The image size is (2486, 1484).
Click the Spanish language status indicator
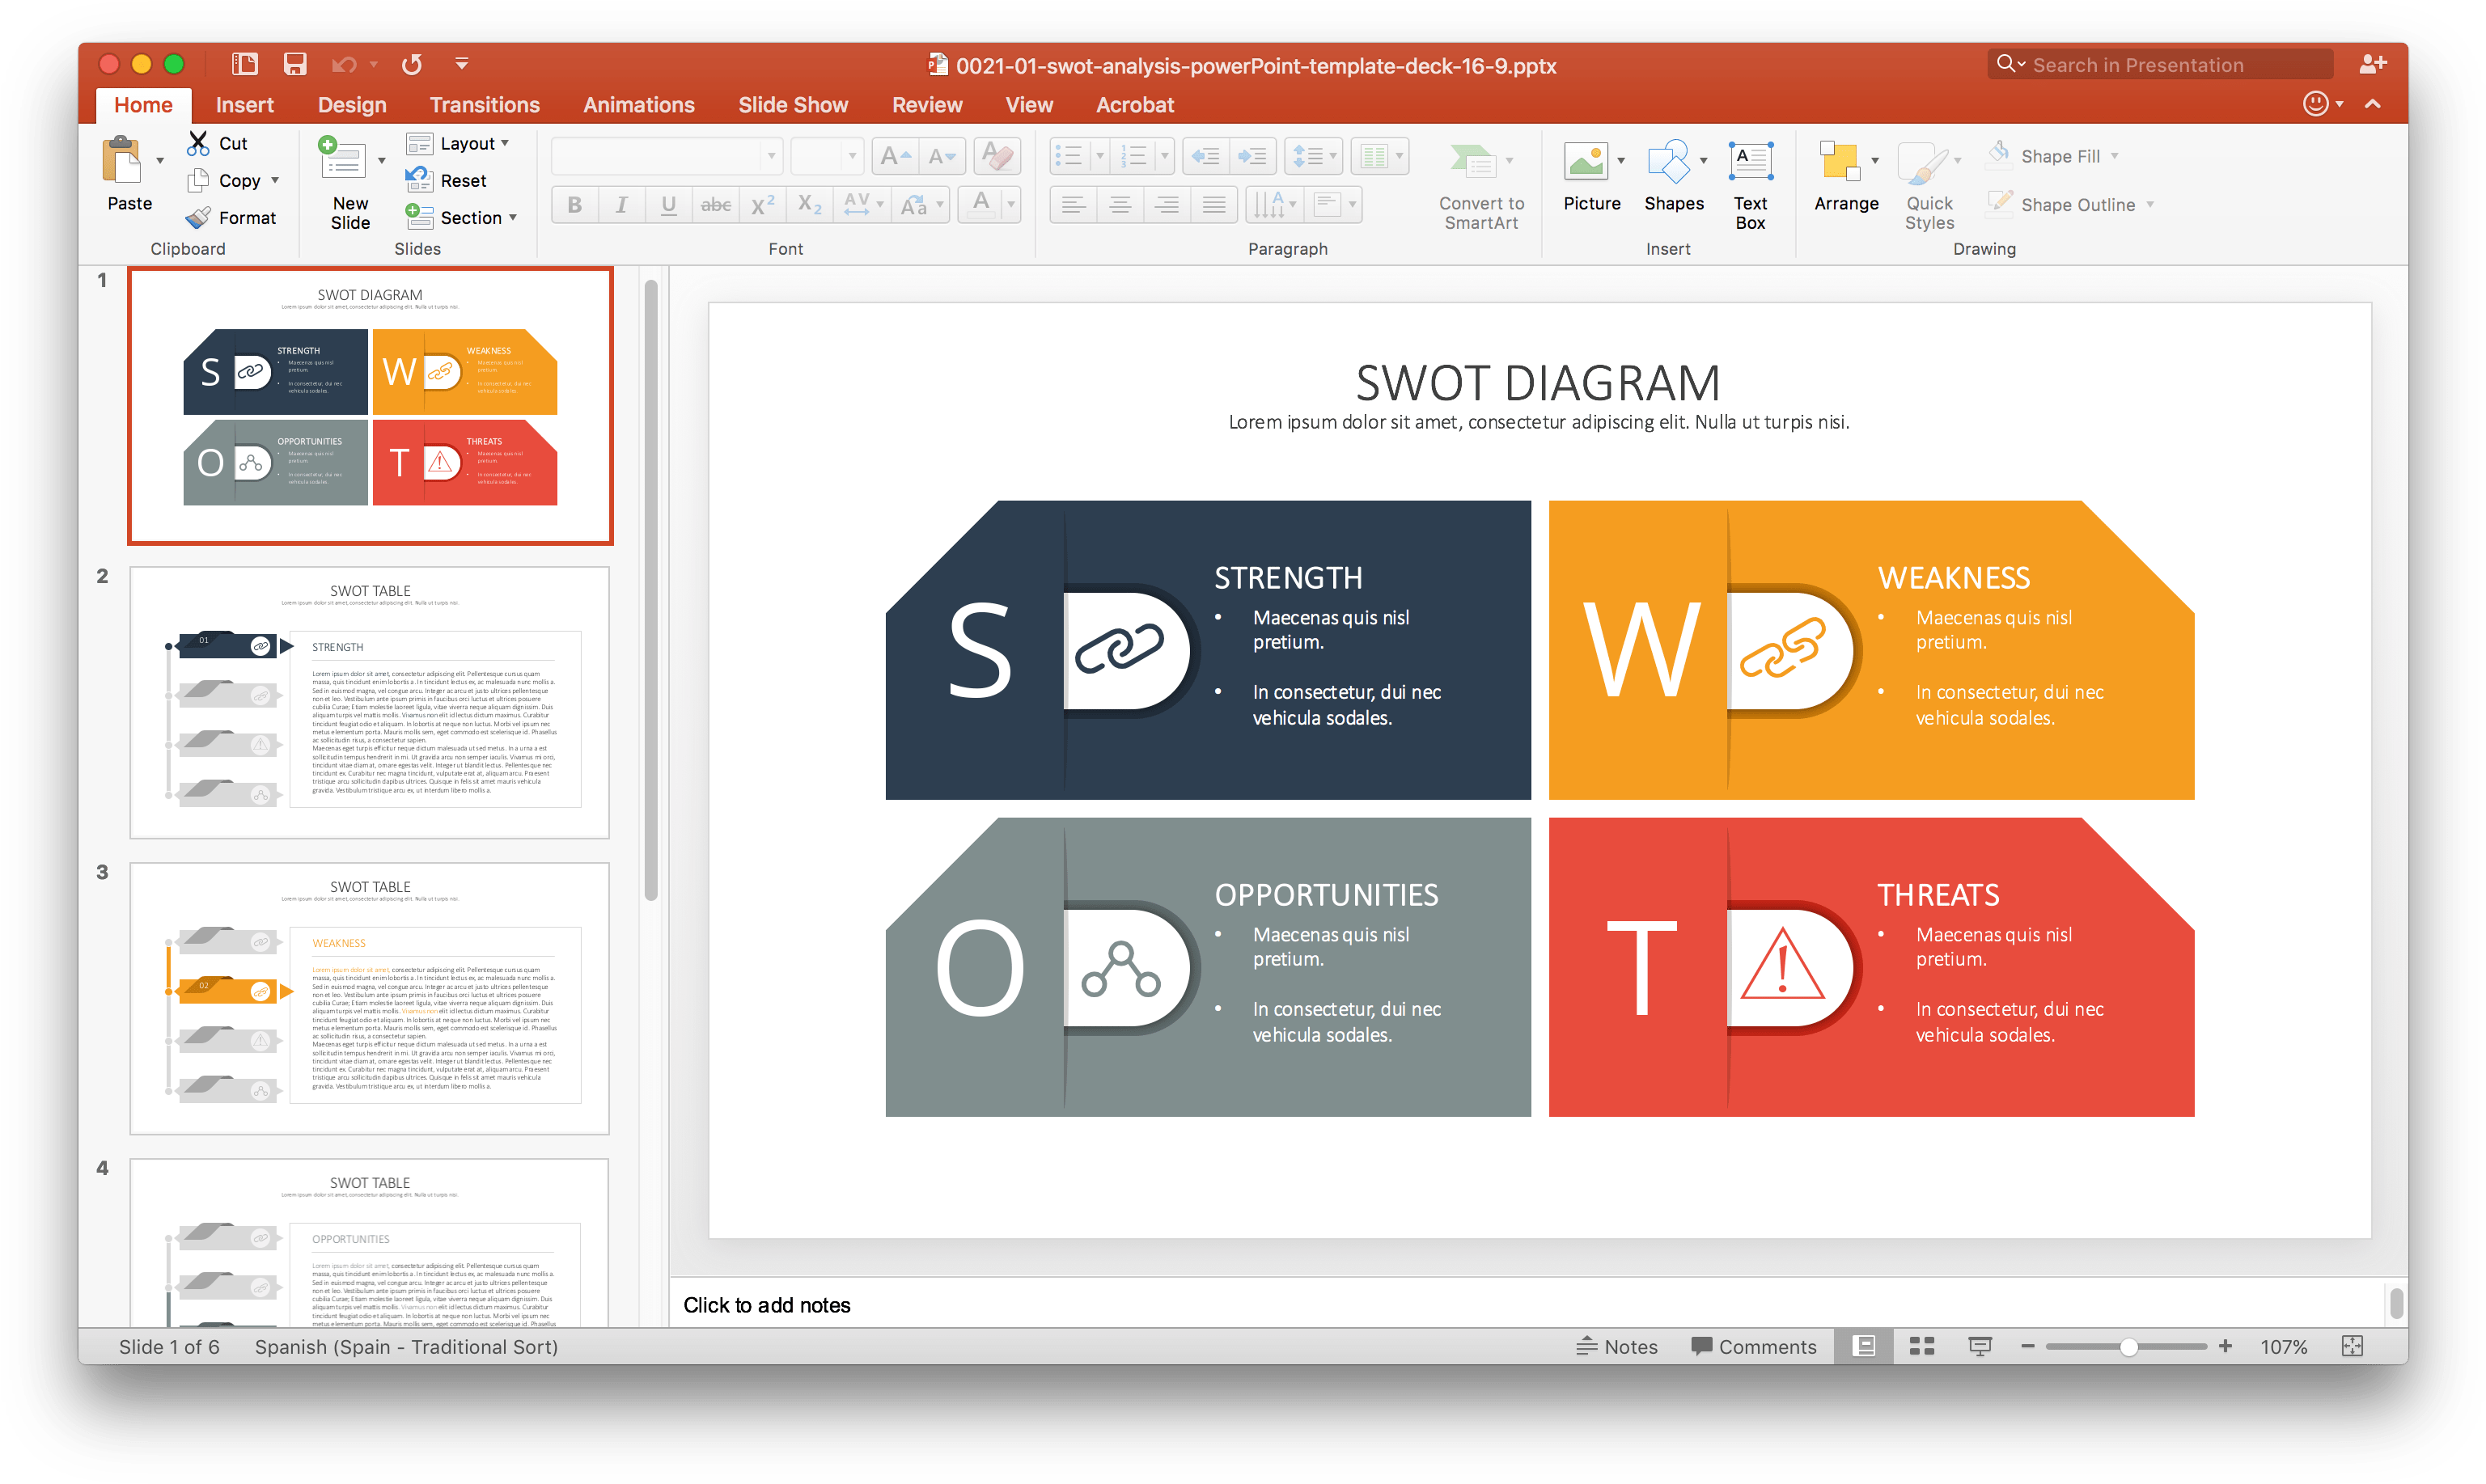point(406,1346)
